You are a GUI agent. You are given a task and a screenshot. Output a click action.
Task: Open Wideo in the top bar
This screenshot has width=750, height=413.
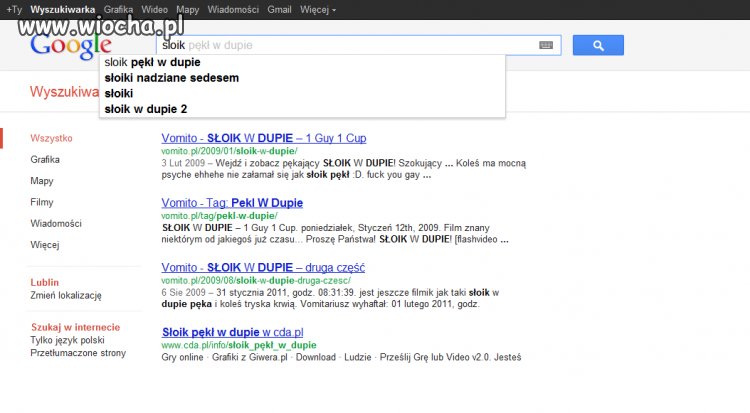(x=154, y=10)
